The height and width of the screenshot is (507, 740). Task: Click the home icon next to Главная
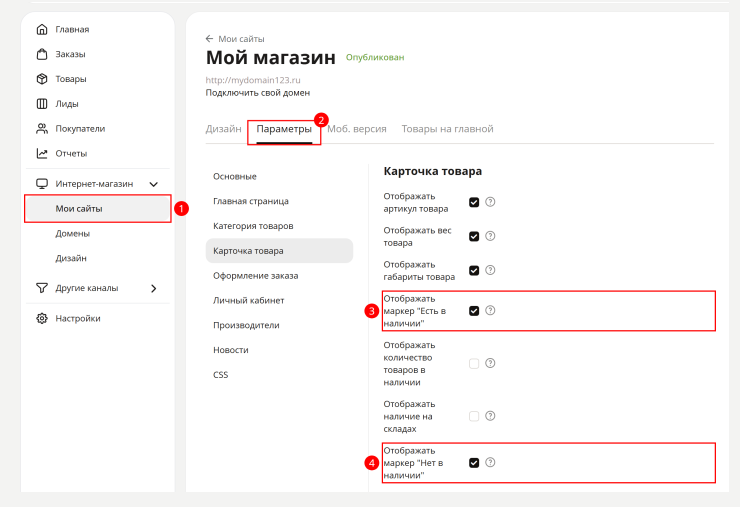(x=42, y=29)
